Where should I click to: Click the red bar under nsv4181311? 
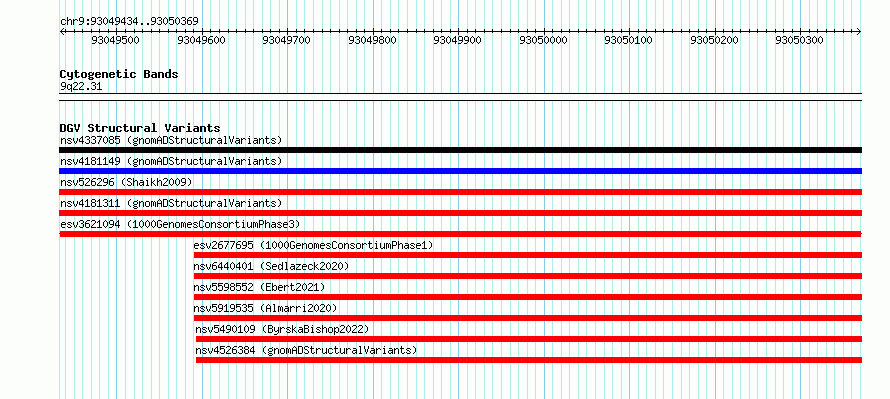[460, 213]
